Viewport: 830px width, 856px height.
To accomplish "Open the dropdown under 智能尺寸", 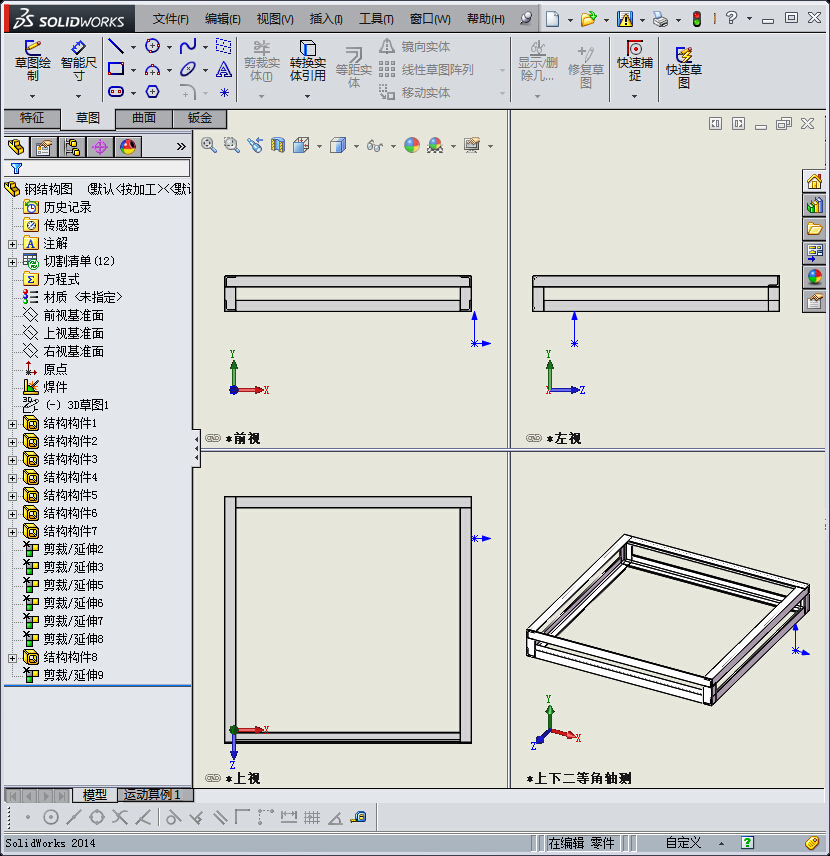I will (78, 96).
